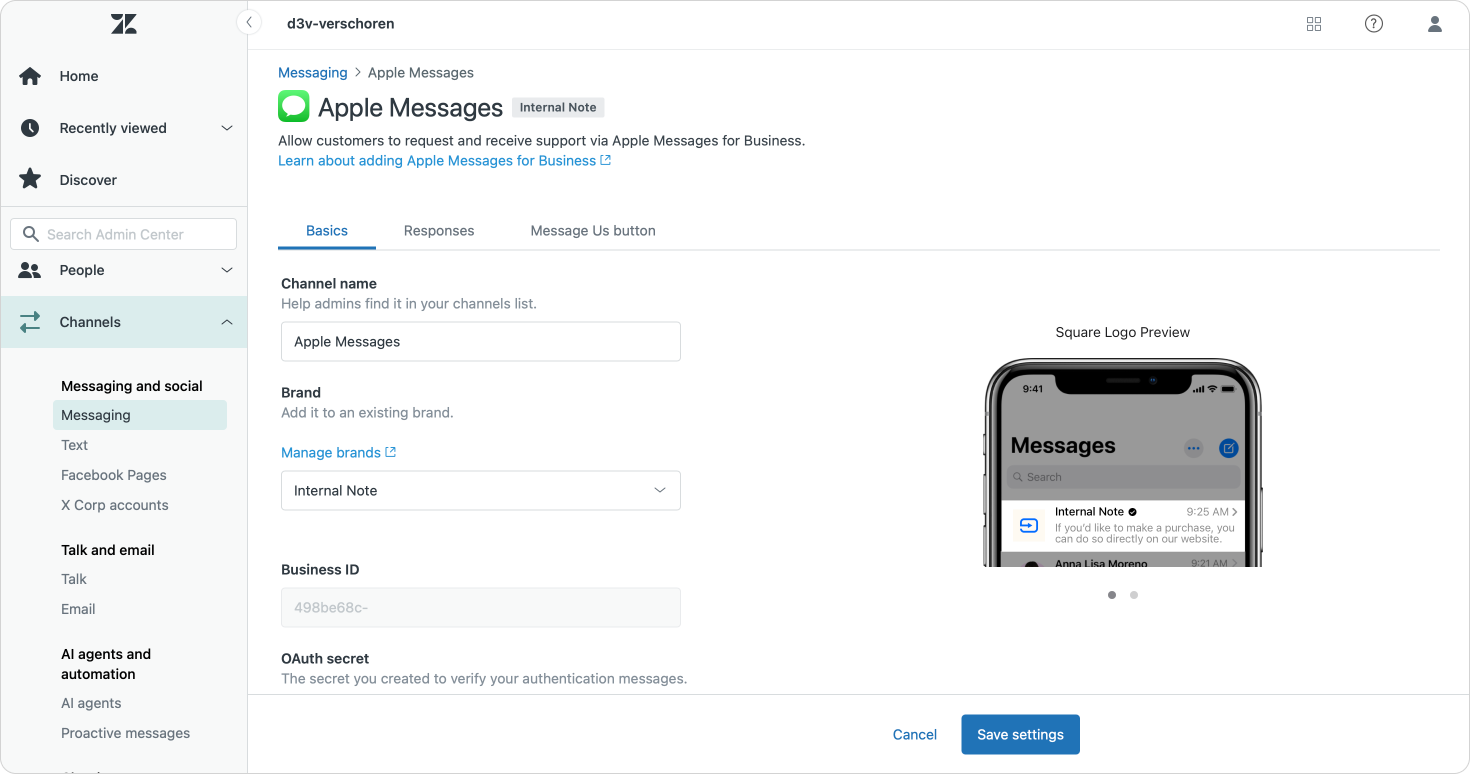This screenshot has width=1470, height=774.
Task: Expand the People section
Action: (x=227, y=270)
